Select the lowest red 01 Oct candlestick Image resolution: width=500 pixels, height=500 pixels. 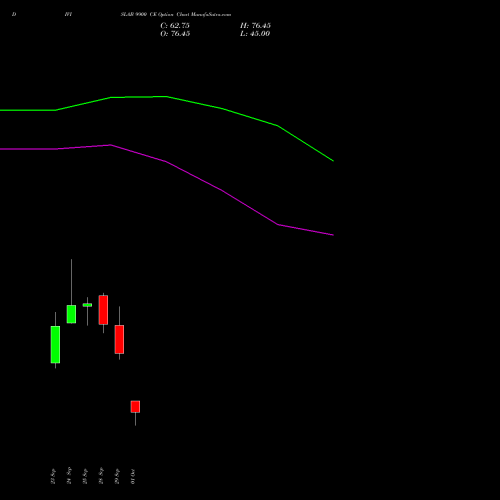point(135,407)
